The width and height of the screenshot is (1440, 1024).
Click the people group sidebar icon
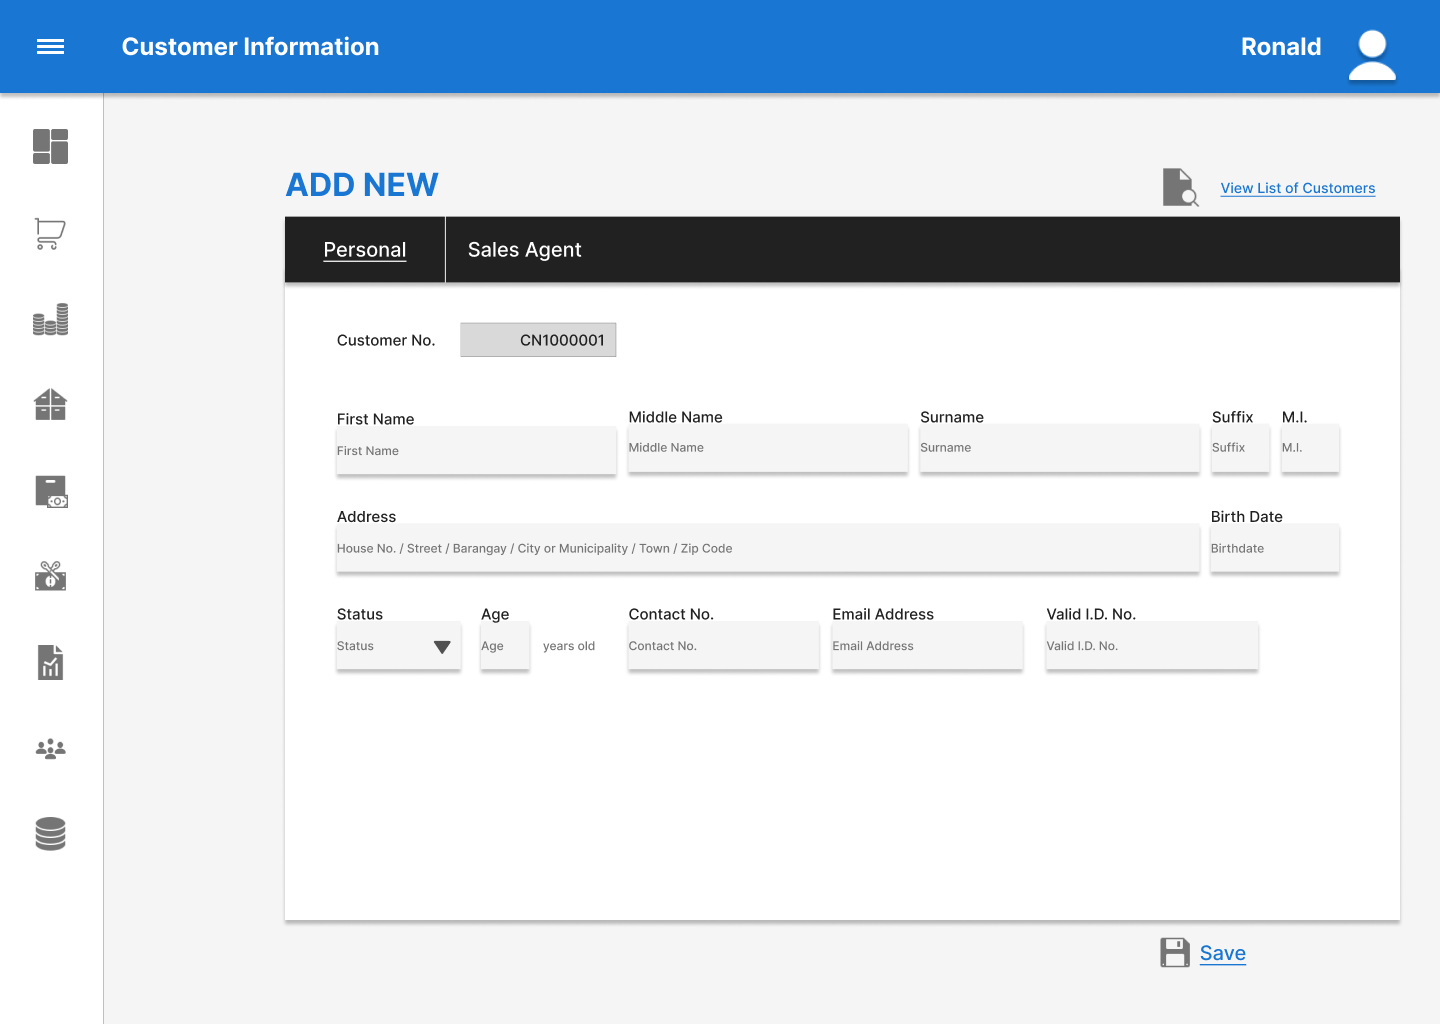click(50, 748)
